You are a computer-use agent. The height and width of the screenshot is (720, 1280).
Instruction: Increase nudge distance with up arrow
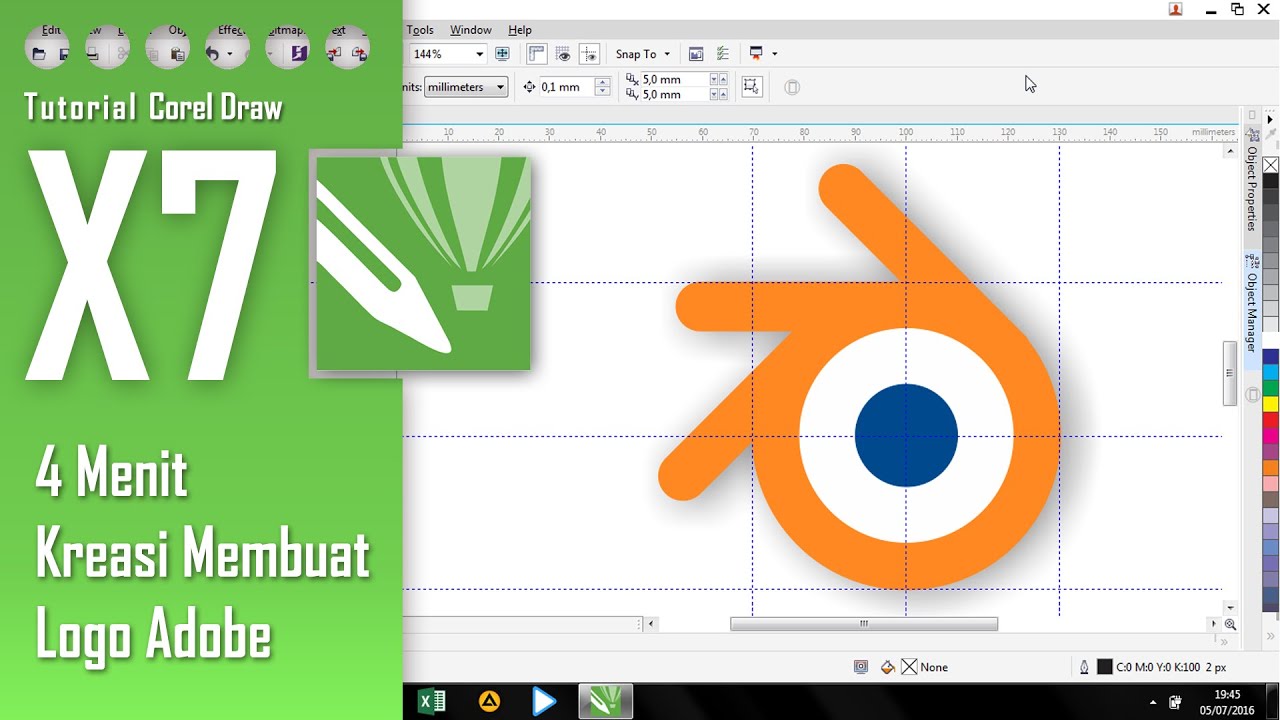coord(602,82)
